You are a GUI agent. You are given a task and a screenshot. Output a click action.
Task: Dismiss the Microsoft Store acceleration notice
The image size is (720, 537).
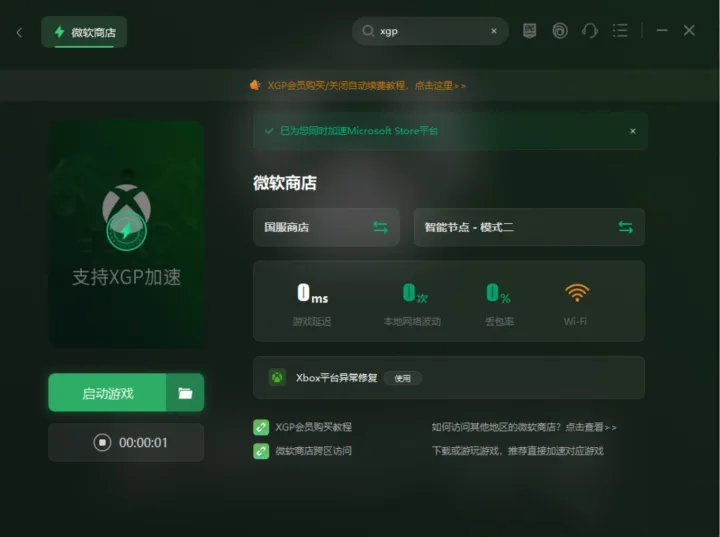(633, 131)
